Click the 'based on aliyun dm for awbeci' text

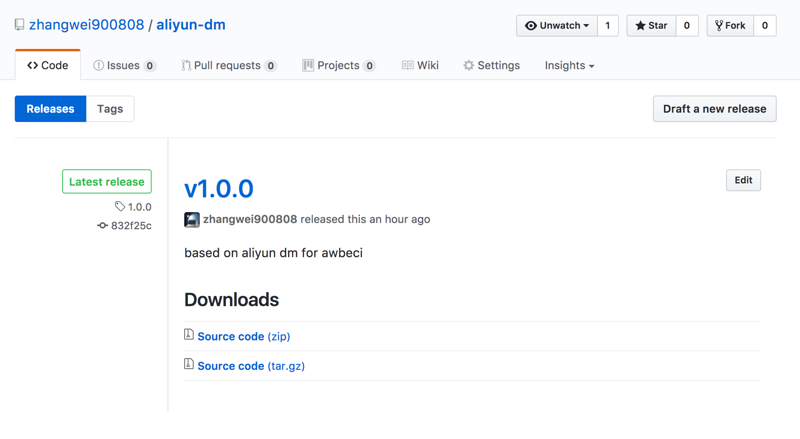(x=273, y=253)
